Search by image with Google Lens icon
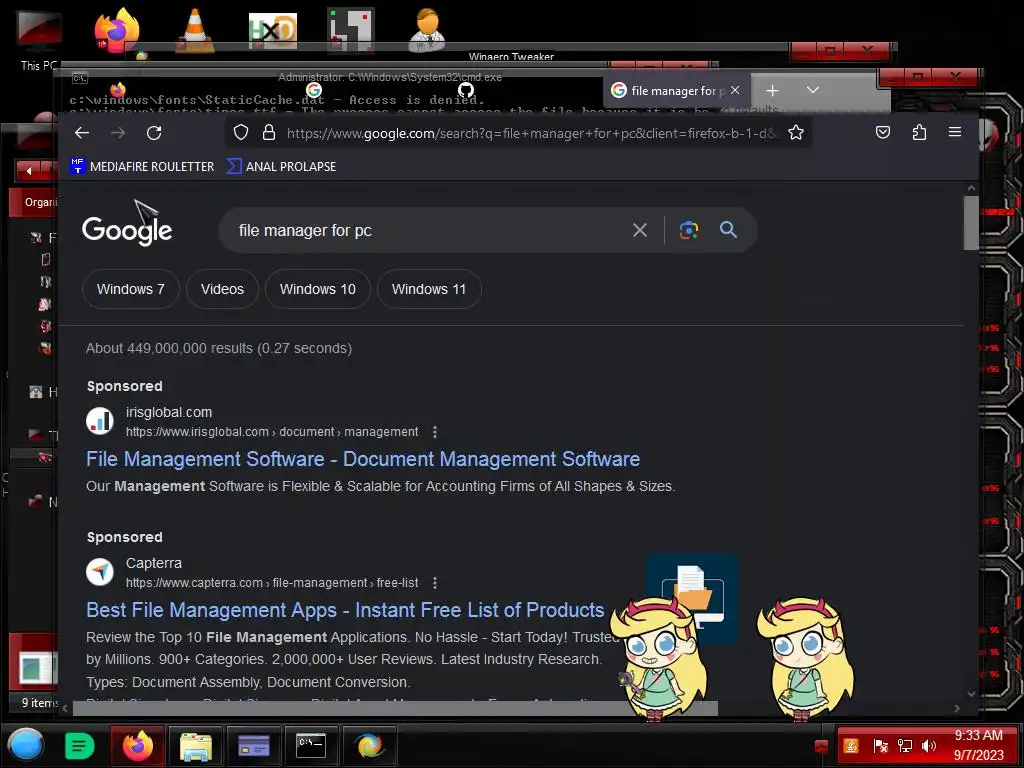The width and height of the screenshot is (1024, 768). (x=688, y=230)
